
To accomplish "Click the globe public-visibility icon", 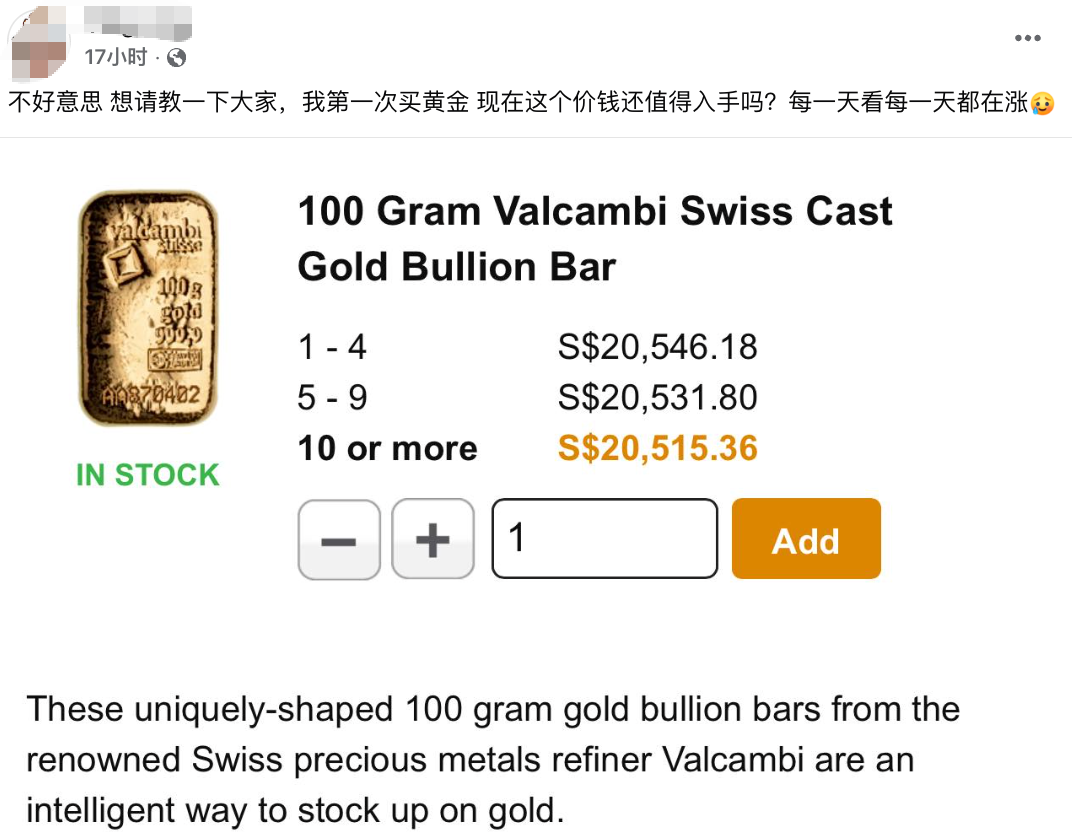I will coord(176,58).
